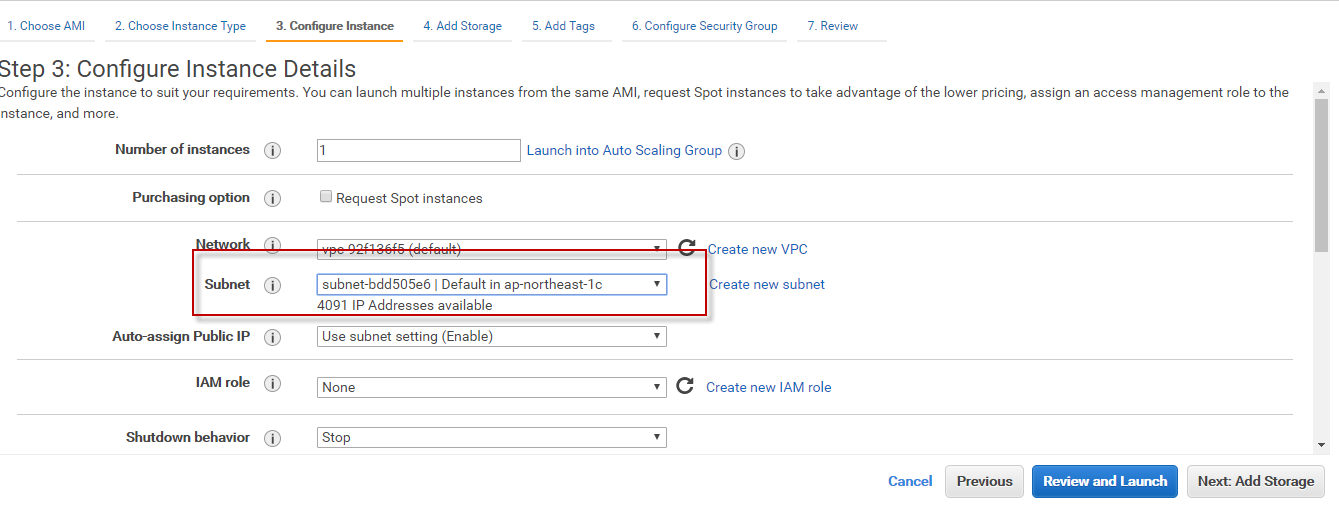Click info icon beside IAM role

(x=272, y=384)
